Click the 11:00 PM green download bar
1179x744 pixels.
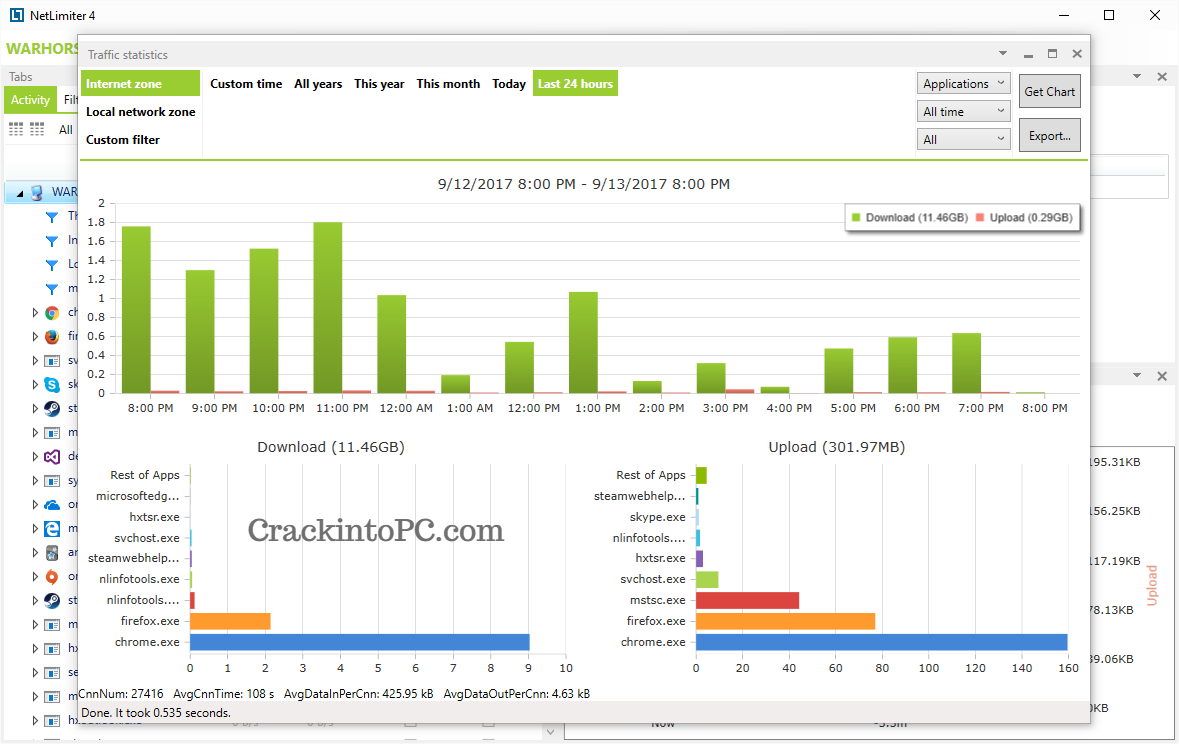[328, 308]
